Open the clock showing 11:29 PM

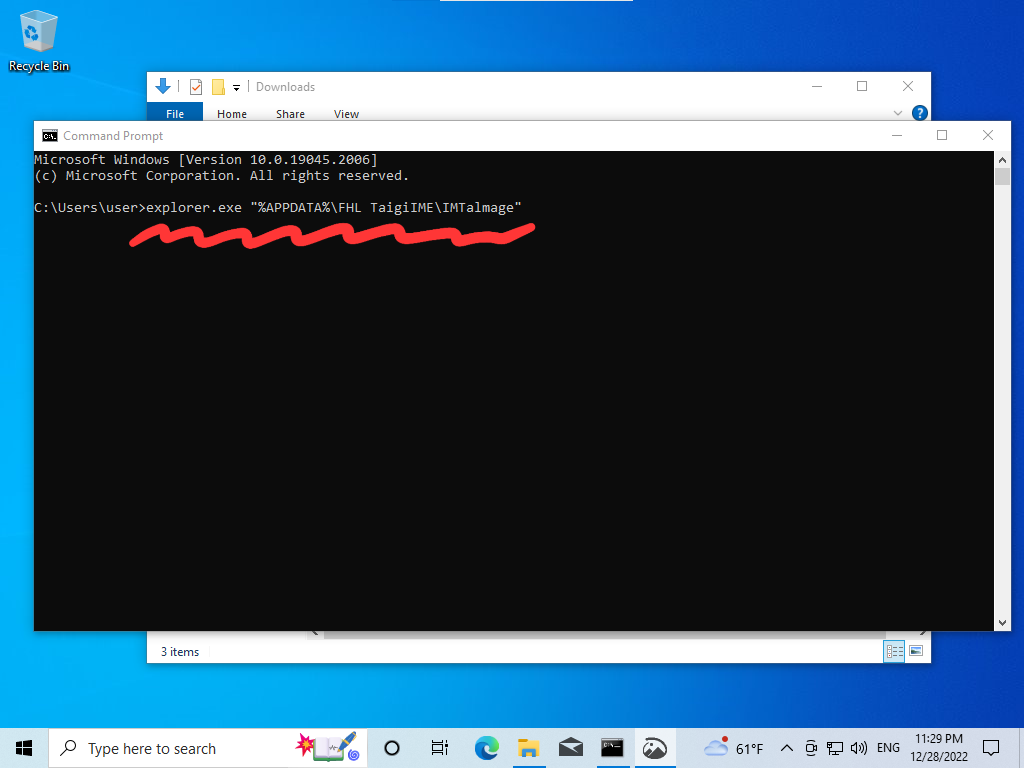point(939,748)
